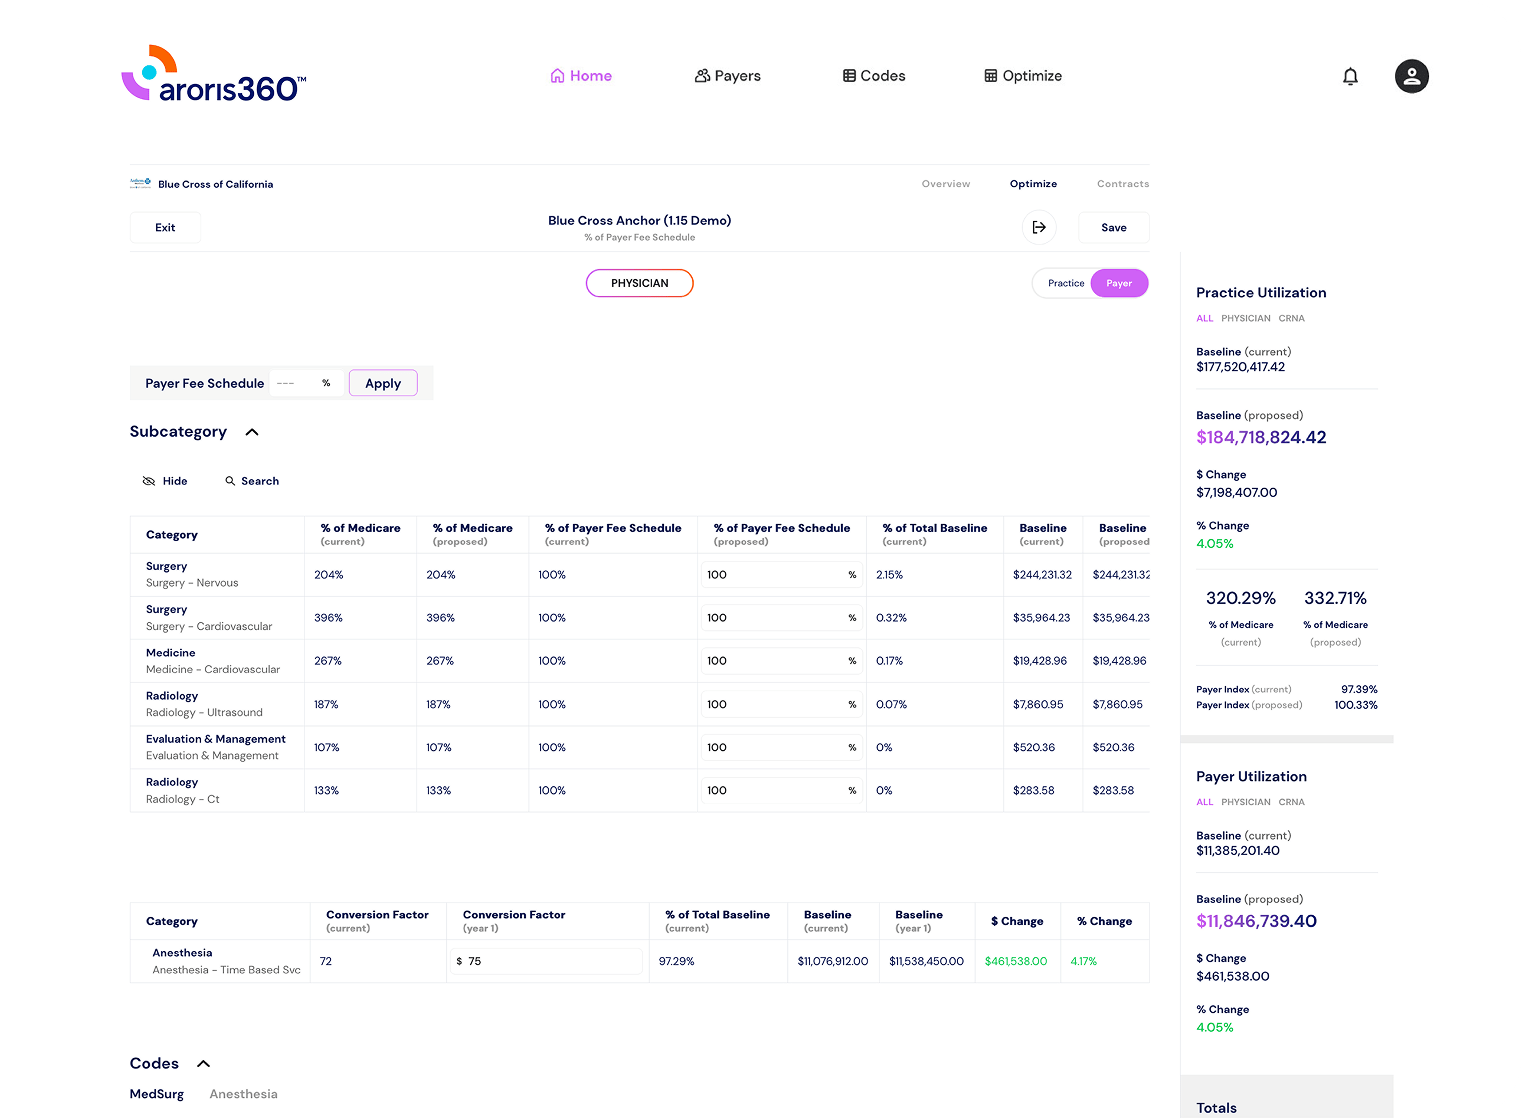Click the $11,846,739.40 payer proposed baseline
The width and height of the screenshot is (1522, 1120).
1256,921
